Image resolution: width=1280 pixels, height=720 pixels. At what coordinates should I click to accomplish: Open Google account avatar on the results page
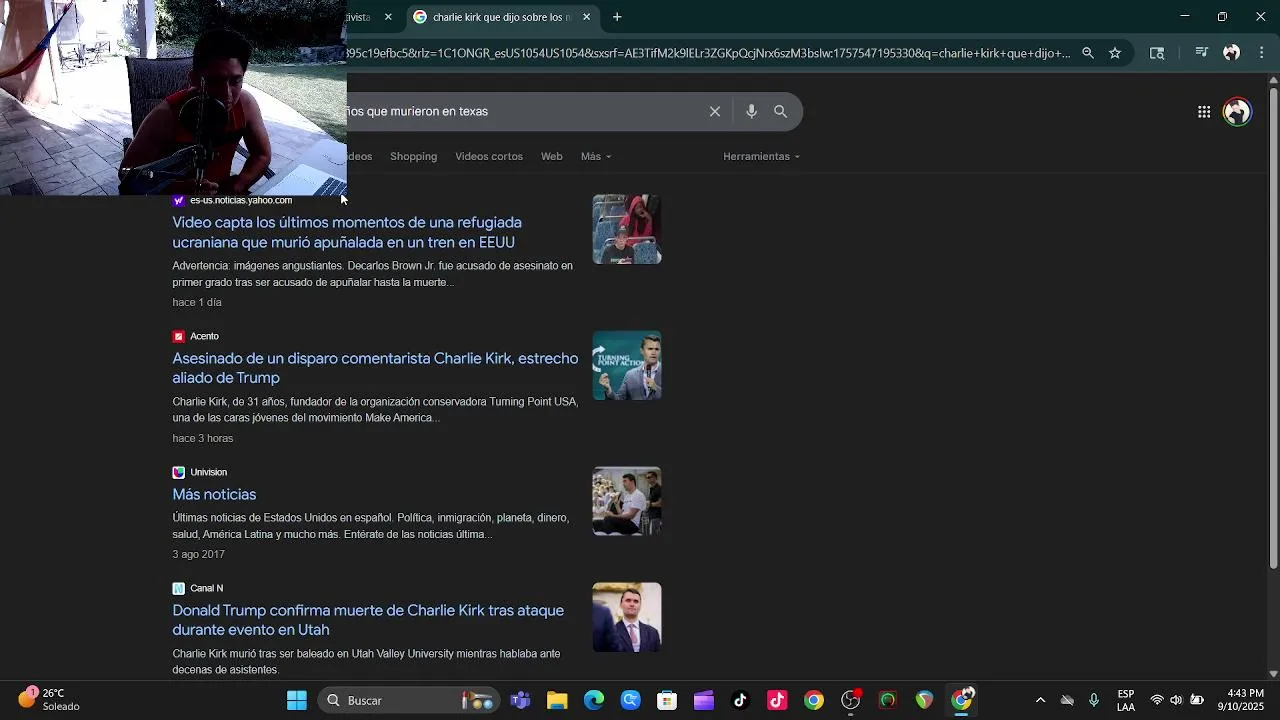(1237, 112)
